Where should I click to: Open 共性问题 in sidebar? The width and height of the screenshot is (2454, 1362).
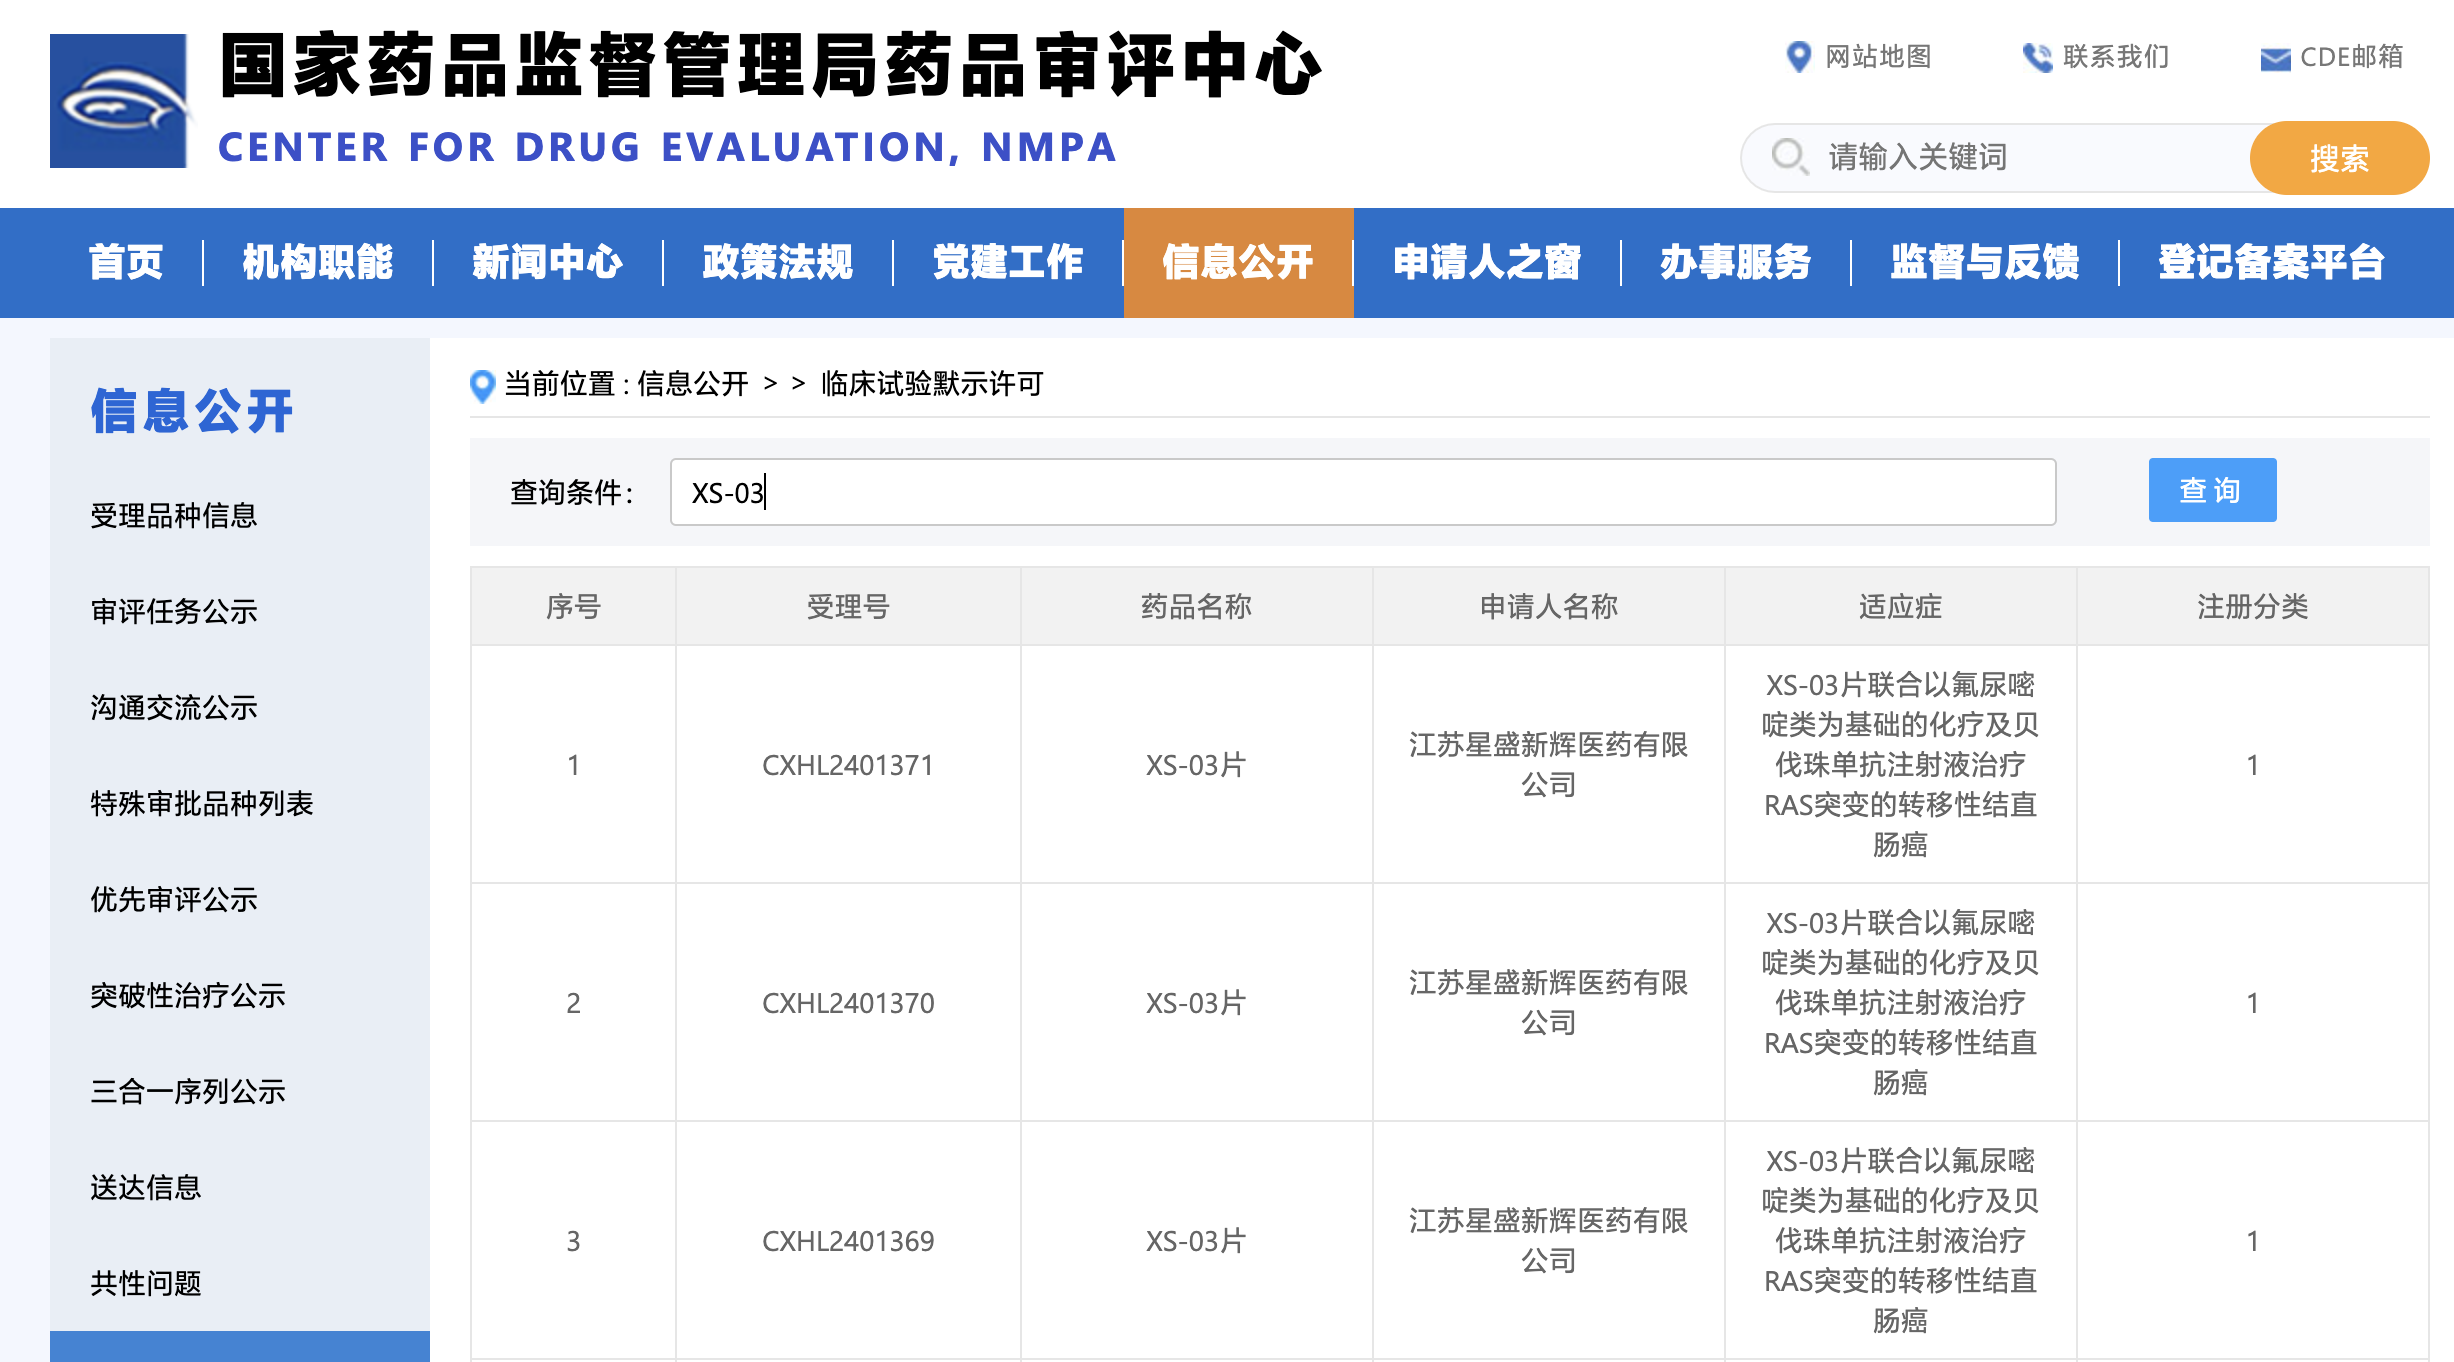coord(146,1283)
